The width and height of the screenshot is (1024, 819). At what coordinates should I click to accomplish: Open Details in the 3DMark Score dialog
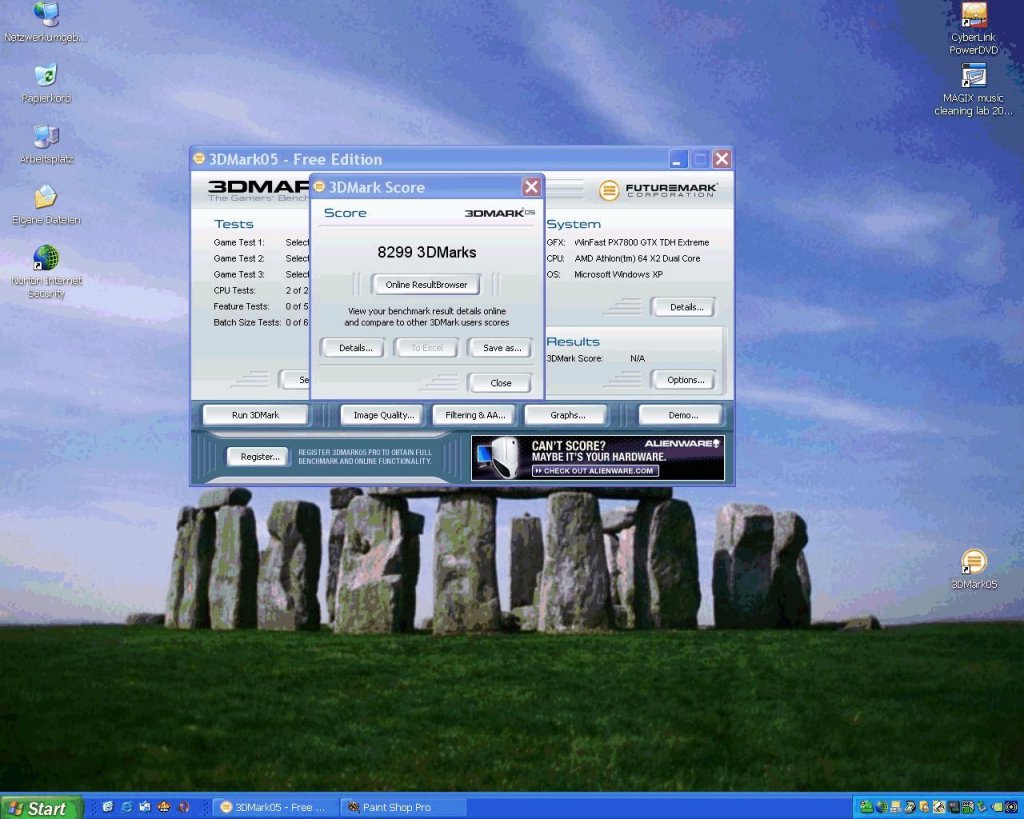pyautogui.click(x=355, y=347)
